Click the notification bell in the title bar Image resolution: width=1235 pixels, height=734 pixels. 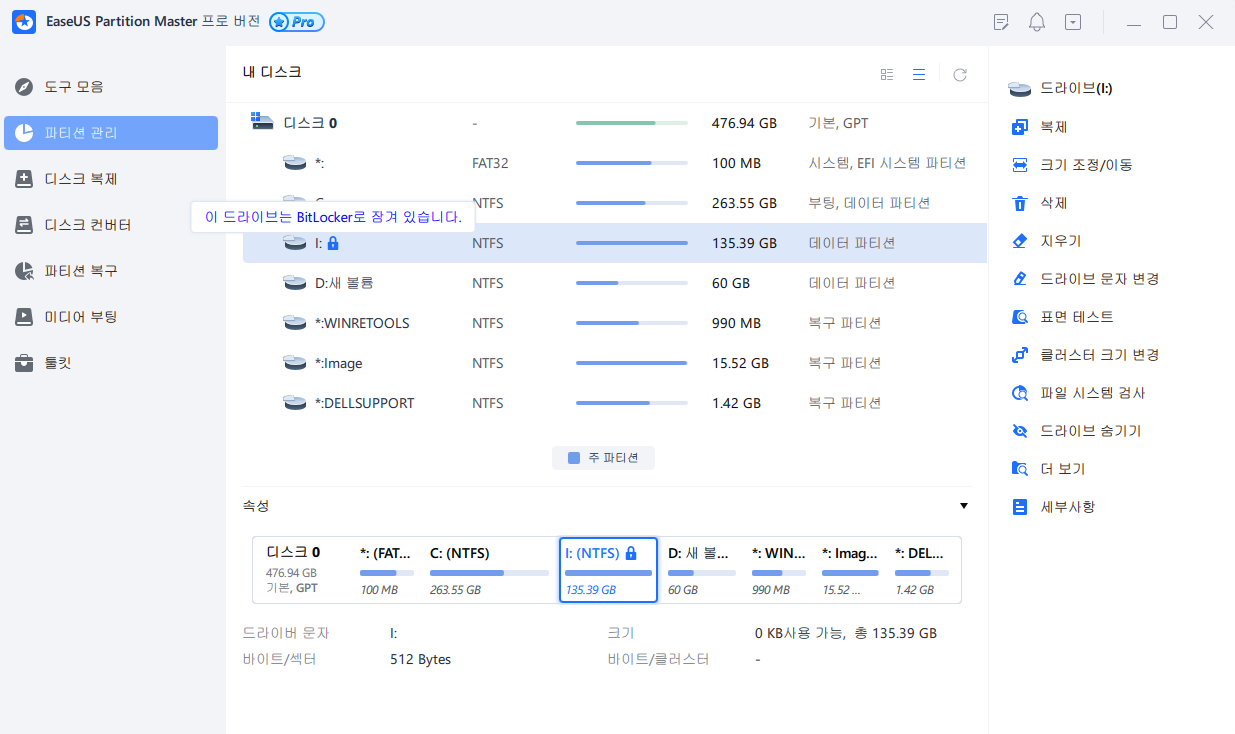click(x=1037, y=21)
